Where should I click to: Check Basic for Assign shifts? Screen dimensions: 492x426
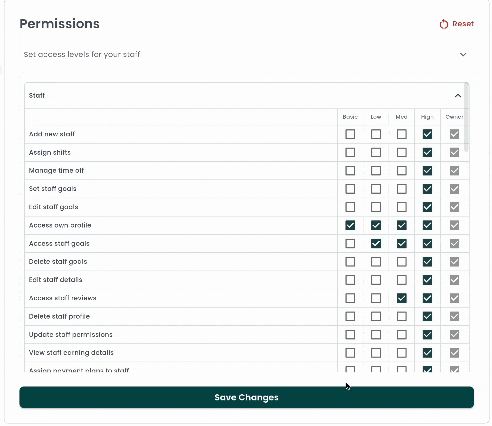[x=350, y=153]
